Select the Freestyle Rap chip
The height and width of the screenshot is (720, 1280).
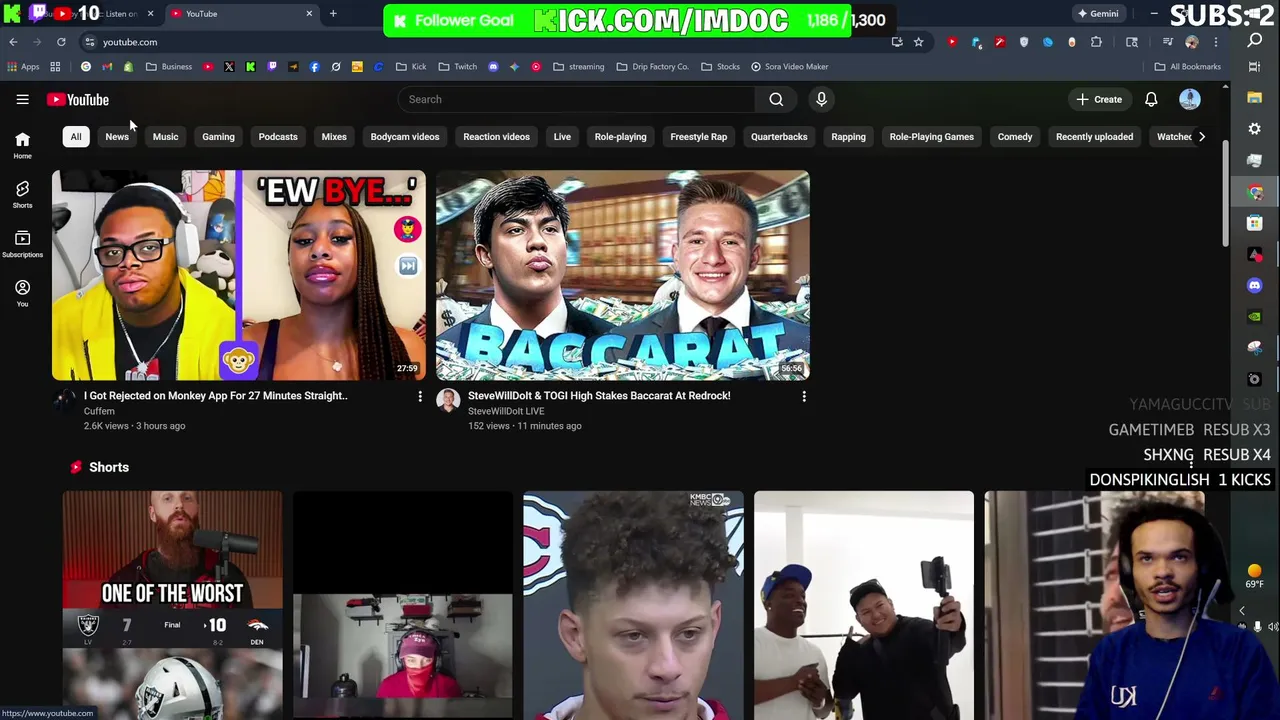698,137
